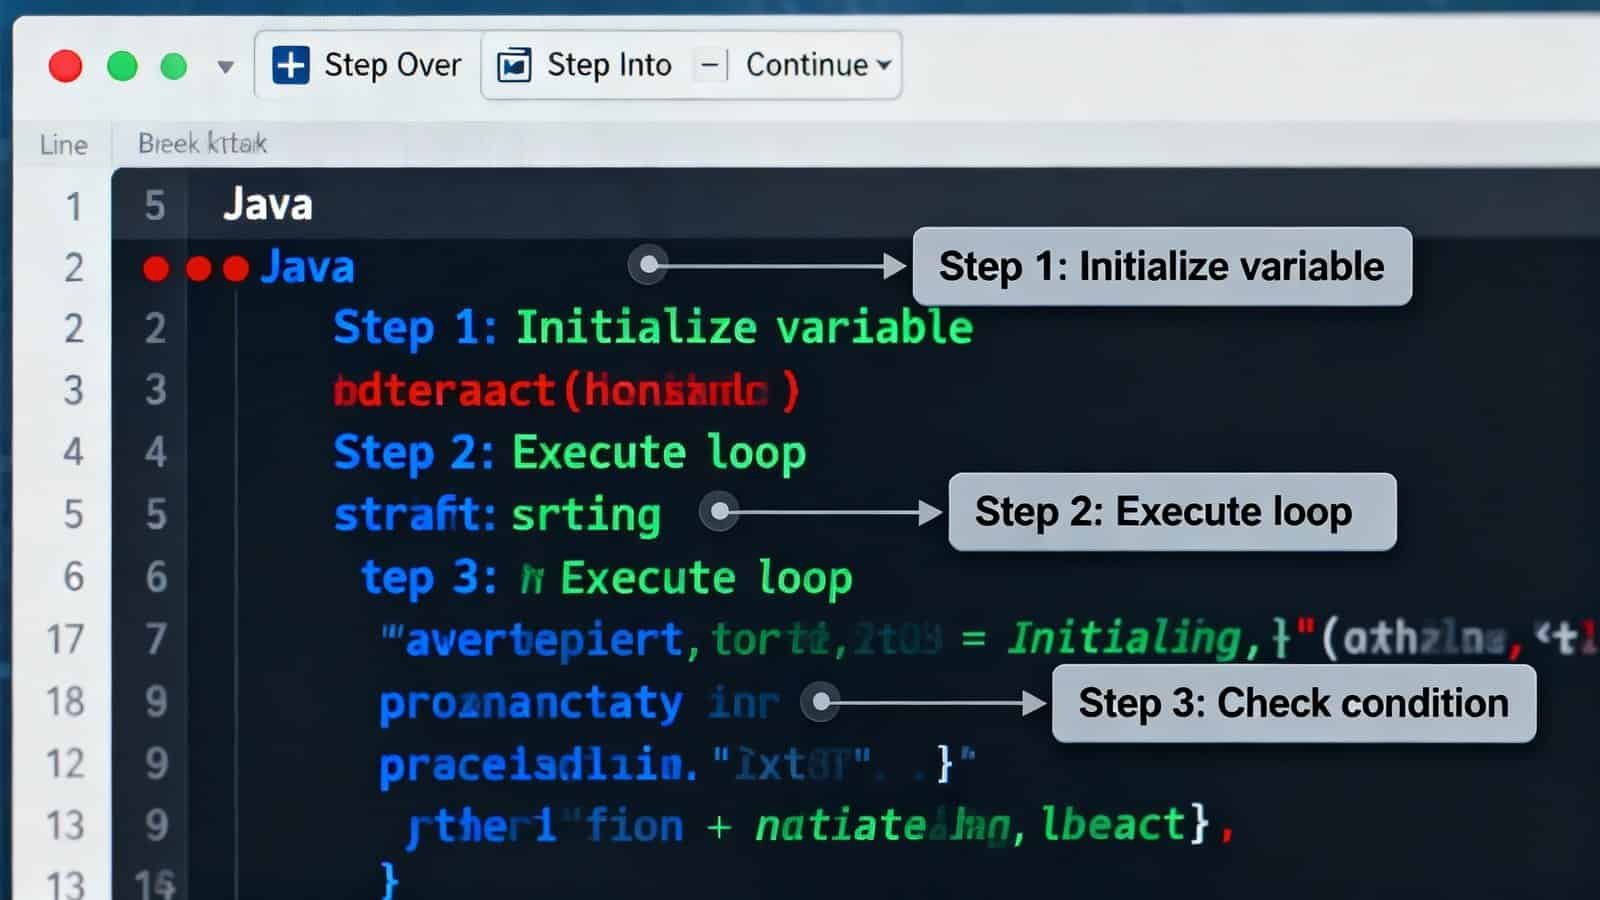This screenshot has width=1600, height=900.
Task: Open the Continue dropdown arrow
Action: point(884,64)
